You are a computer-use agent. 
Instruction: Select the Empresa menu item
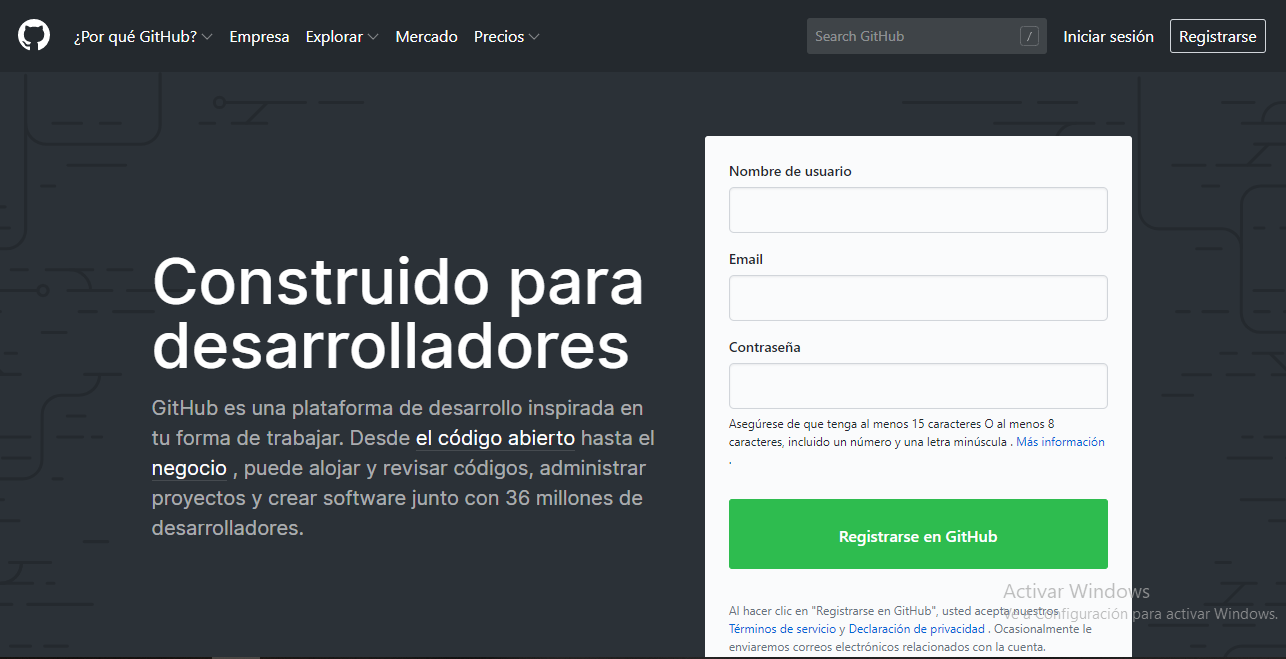coord(259,35)
